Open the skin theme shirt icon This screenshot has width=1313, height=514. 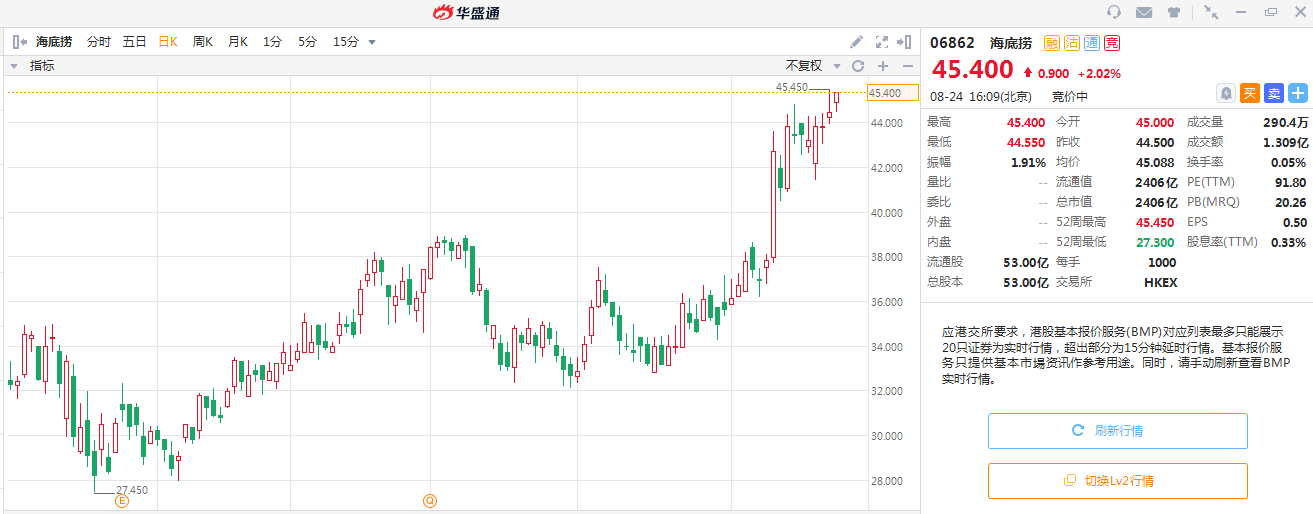pos(1174,12)
